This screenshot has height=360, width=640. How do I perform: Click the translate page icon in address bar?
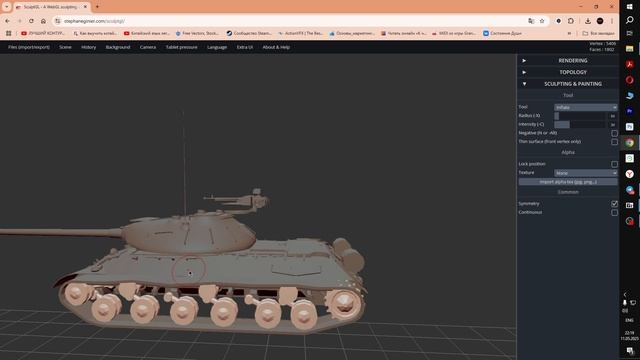coord(531,21)
